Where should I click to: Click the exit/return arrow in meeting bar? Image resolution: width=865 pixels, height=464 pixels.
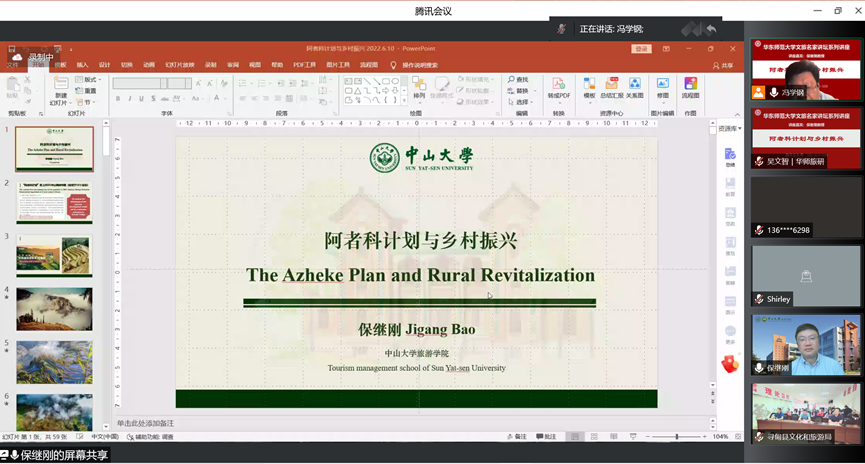pyautogui.click(x=711, y=29)
